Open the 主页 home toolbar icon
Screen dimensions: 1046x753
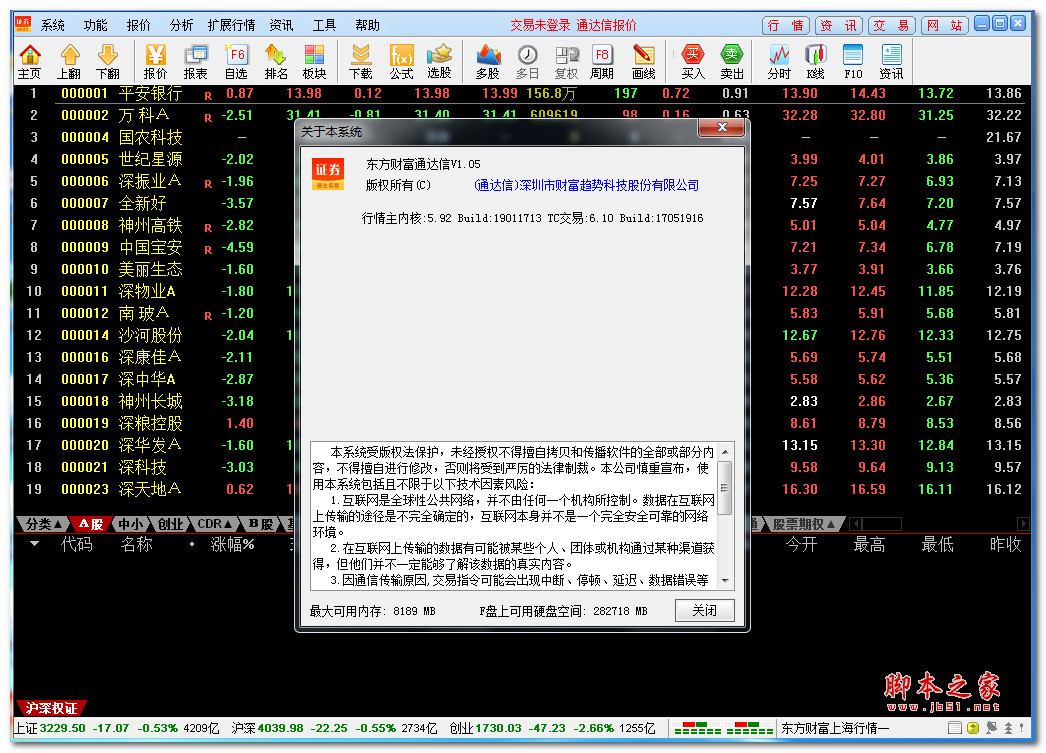pos(29,61)
